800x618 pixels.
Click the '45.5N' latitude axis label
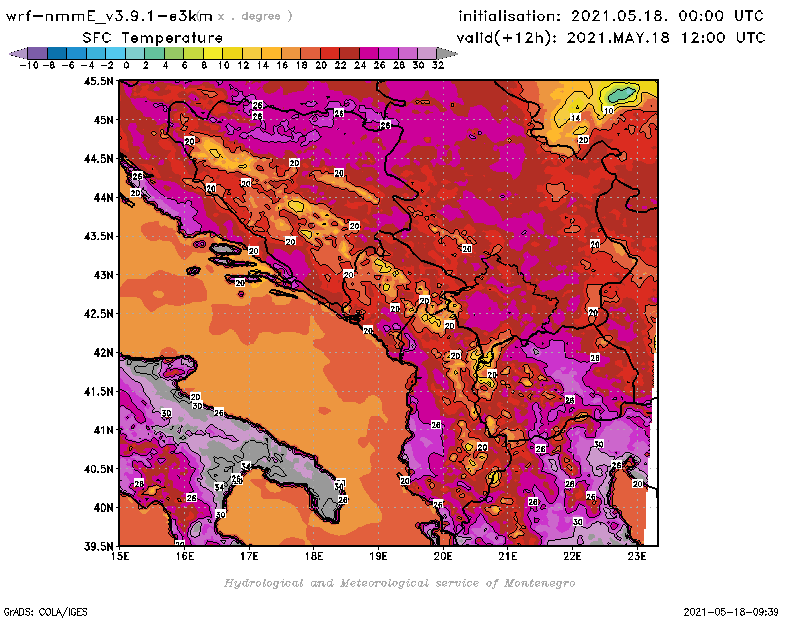[x=98, y=81]
